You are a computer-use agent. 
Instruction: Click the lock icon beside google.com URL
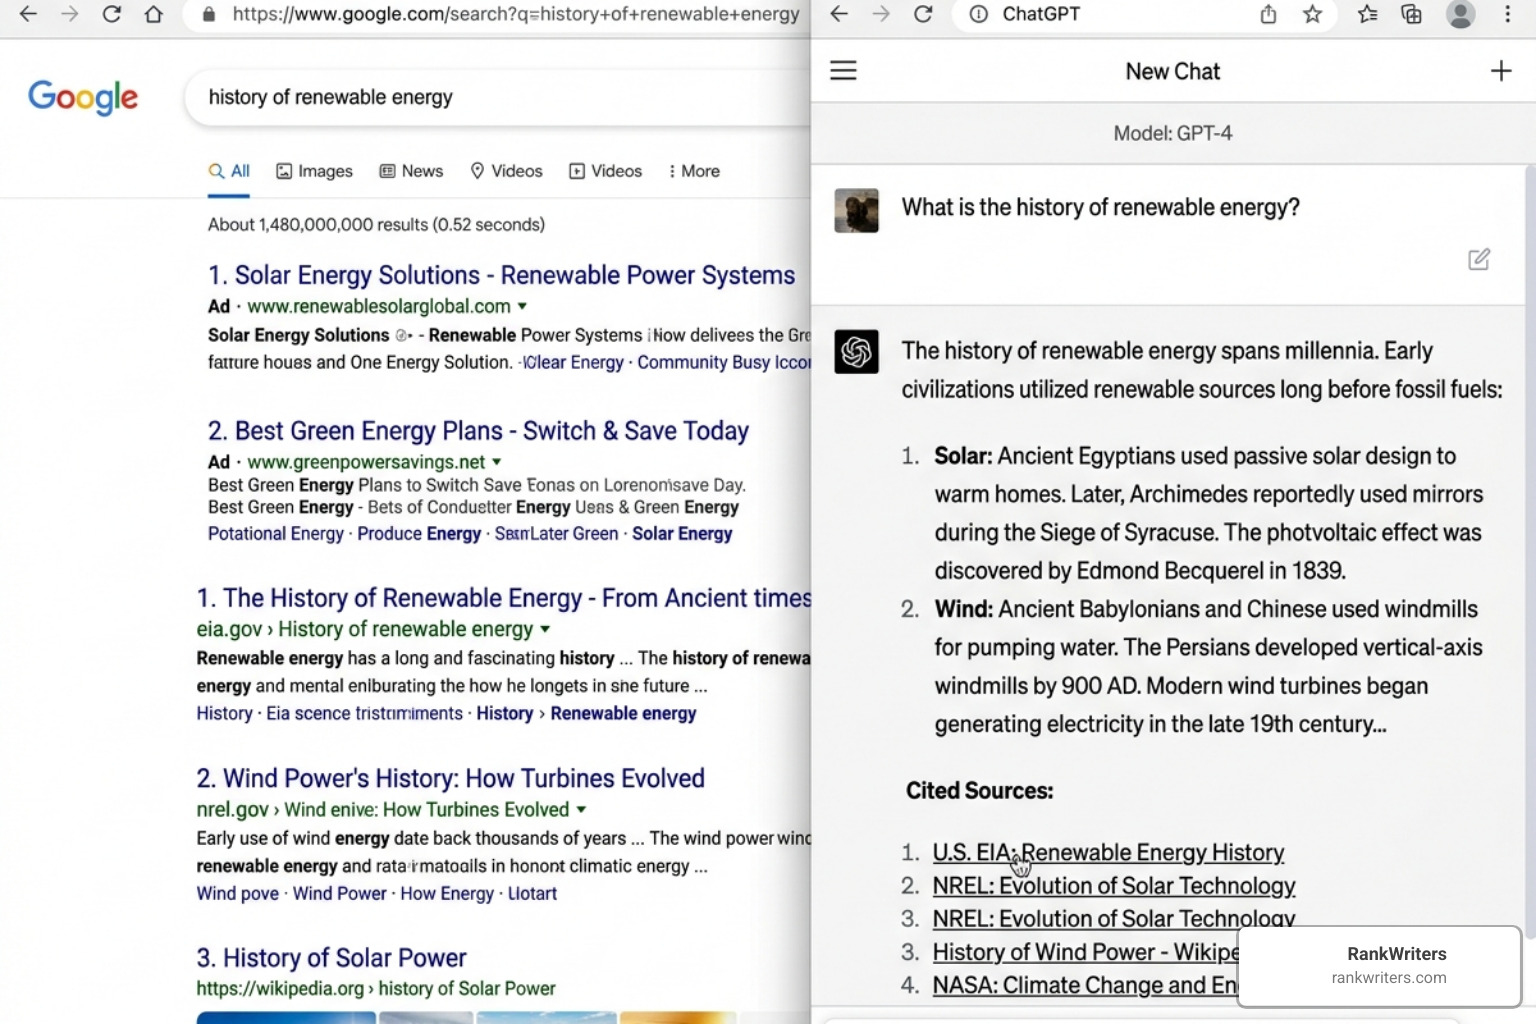click(208, 15)
